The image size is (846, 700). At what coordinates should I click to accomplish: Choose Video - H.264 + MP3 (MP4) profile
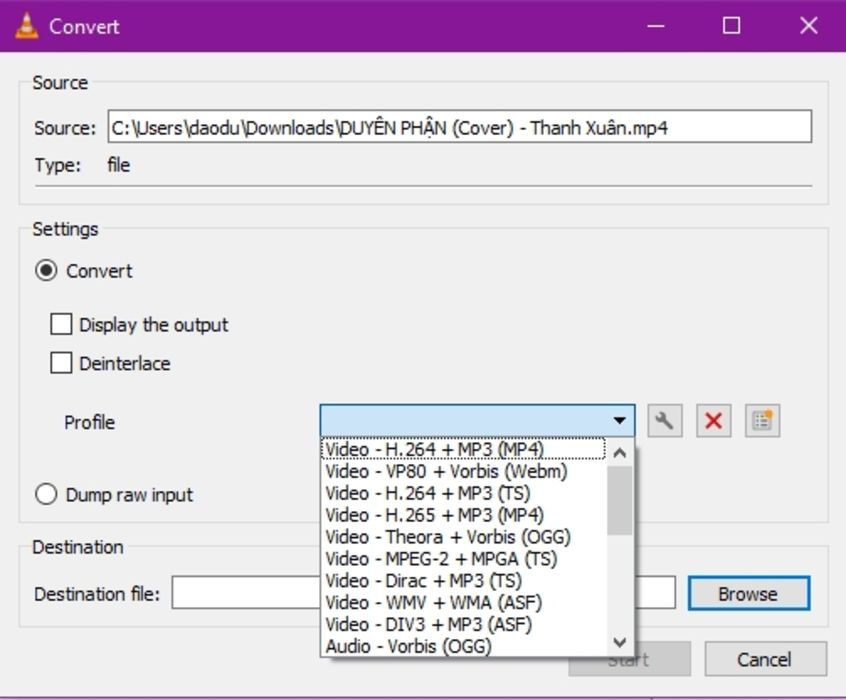[x=463, y=449]
